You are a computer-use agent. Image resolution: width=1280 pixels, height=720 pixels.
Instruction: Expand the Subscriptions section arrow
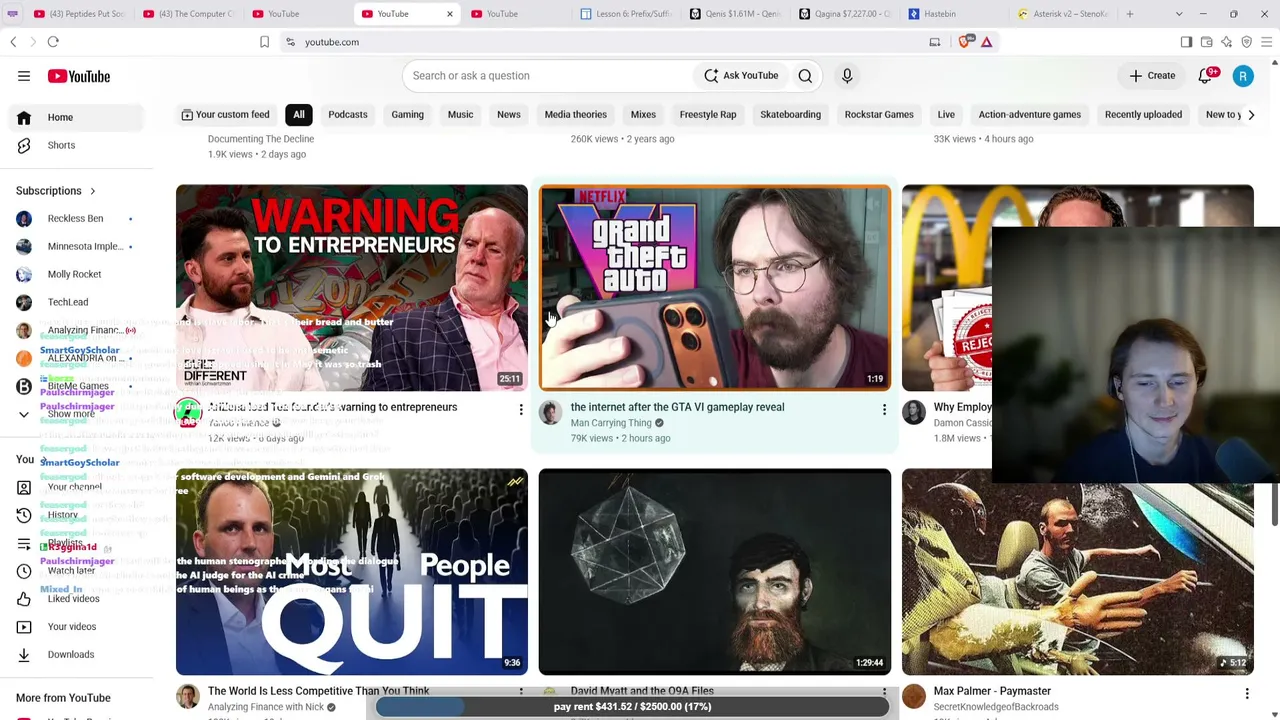(93, 191)
